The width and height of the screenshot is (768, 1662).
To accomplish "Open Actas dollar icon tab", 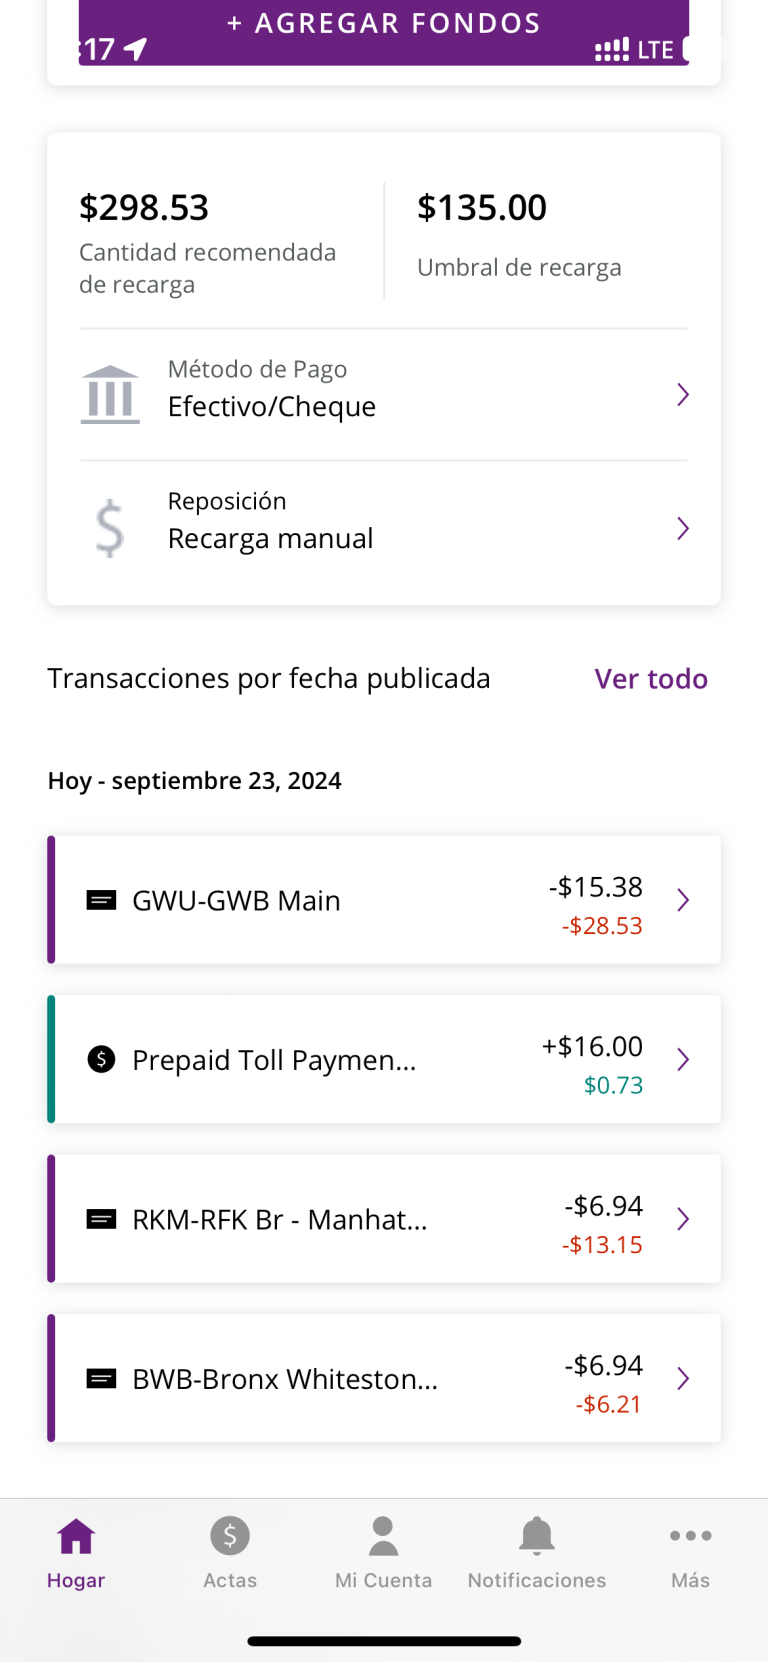I will pos(230,1536).
